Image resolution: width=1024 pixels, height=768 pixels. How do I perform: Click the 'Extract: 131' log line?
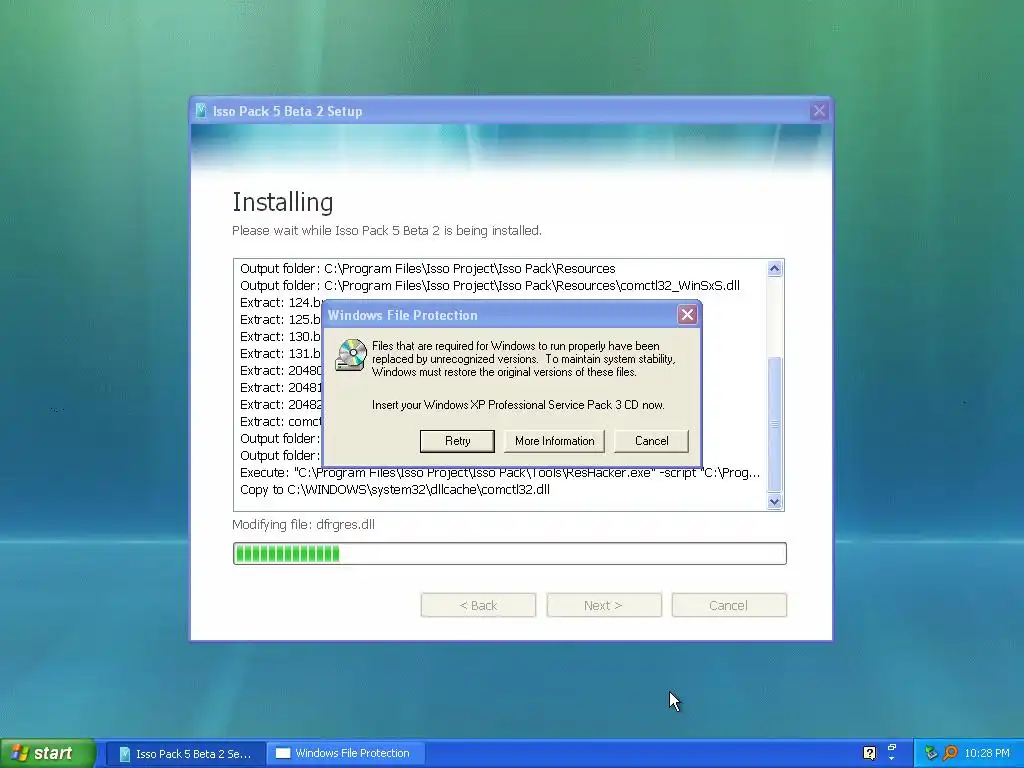281,353
